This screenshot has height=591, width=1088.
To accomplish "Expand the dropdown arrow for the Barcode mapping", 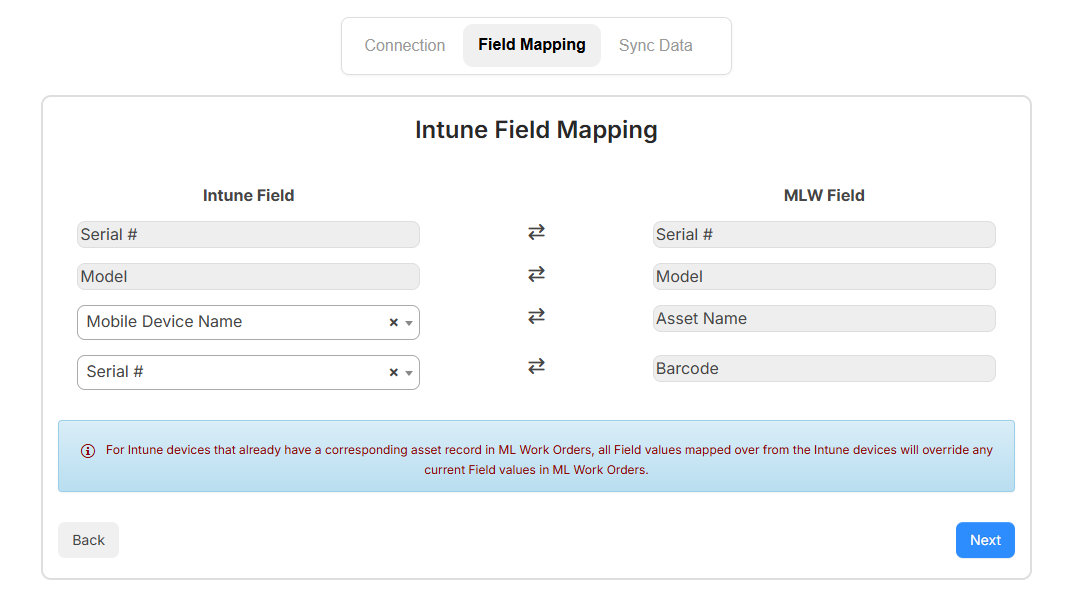I will pyautogui.click(x=409, y=373).
